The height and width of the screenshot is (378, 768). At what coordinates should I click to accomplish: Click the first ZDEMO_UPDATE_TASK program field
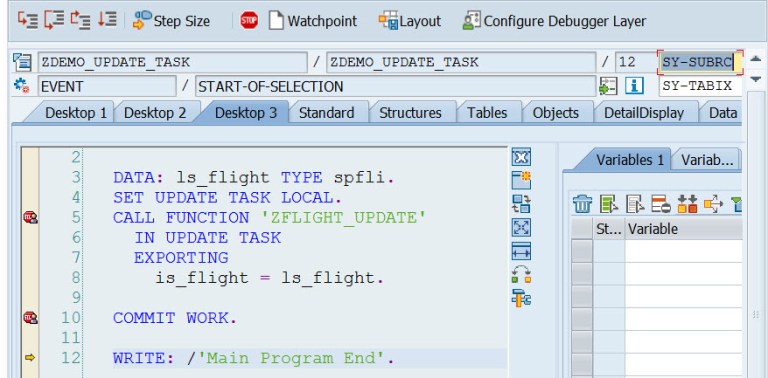172,62
